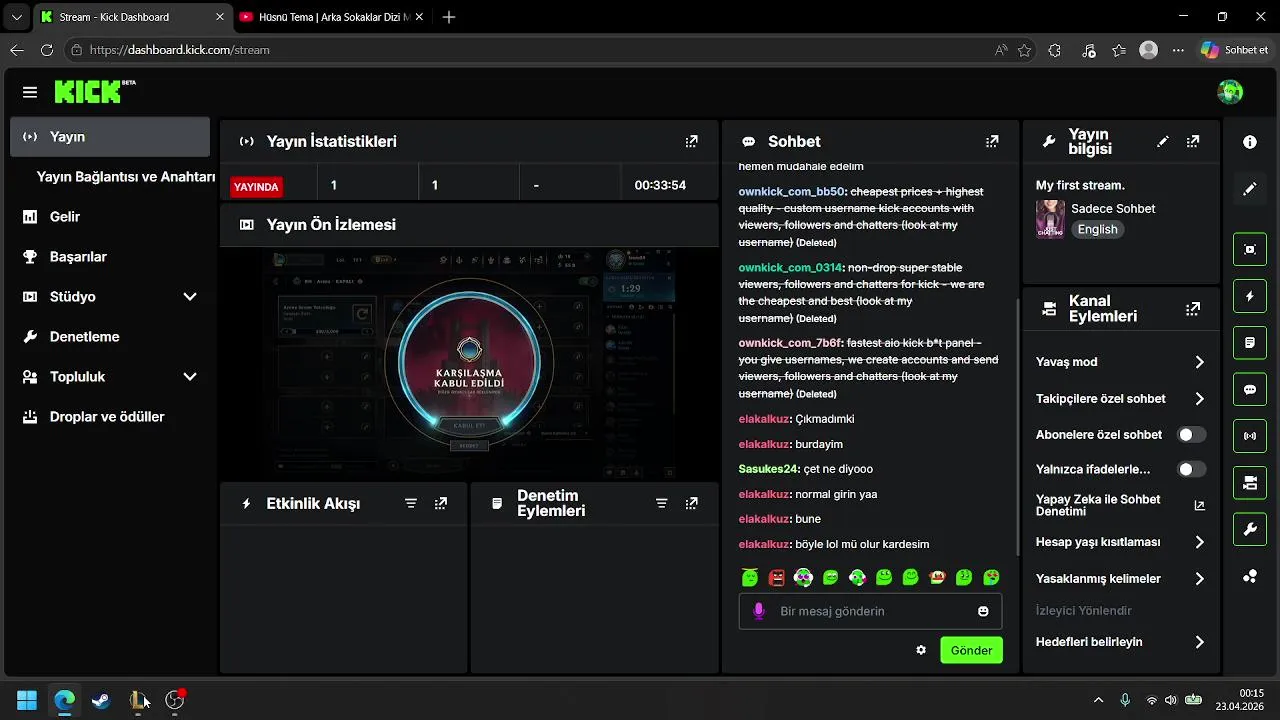
Task: Open the emoji picker in chat input
Action: click(x=983, y=611)
